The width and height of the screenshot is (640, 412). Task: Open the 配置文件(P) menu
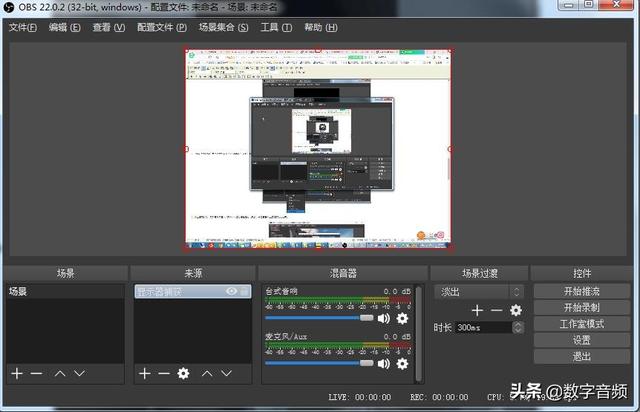click(162, 27)
